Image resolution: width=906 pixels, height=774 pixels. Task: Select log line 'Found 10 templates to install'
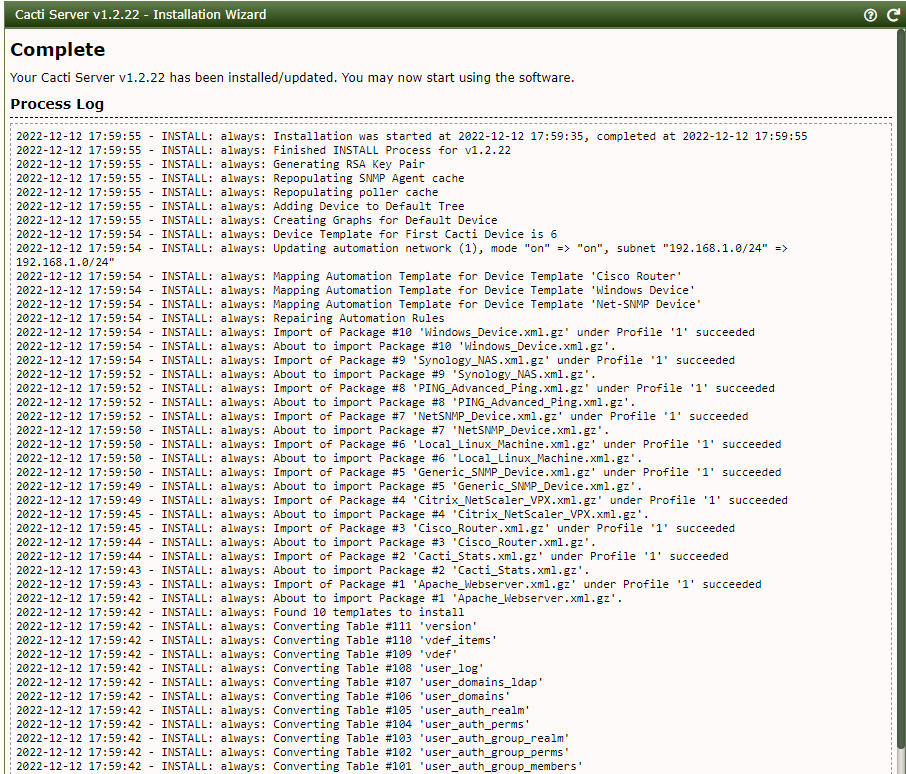240,612
